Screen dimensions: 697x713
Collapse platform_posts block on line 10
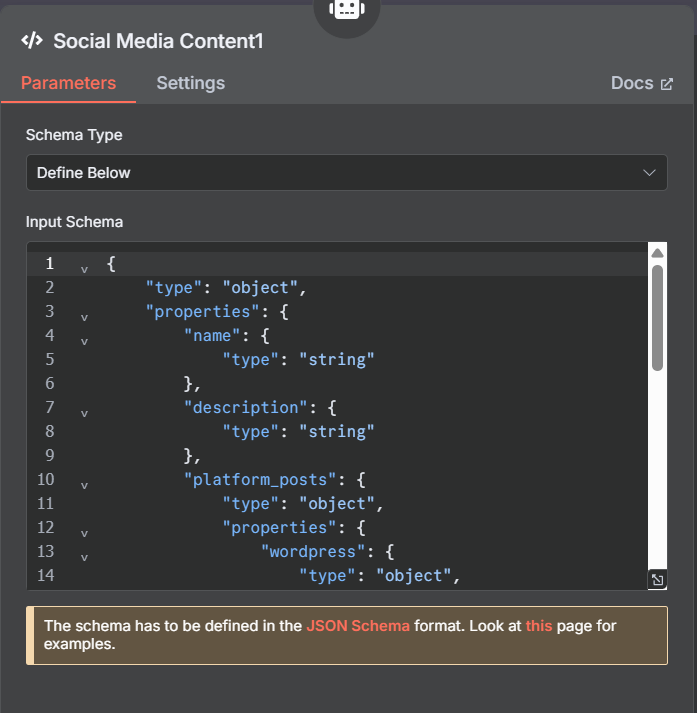84,486
